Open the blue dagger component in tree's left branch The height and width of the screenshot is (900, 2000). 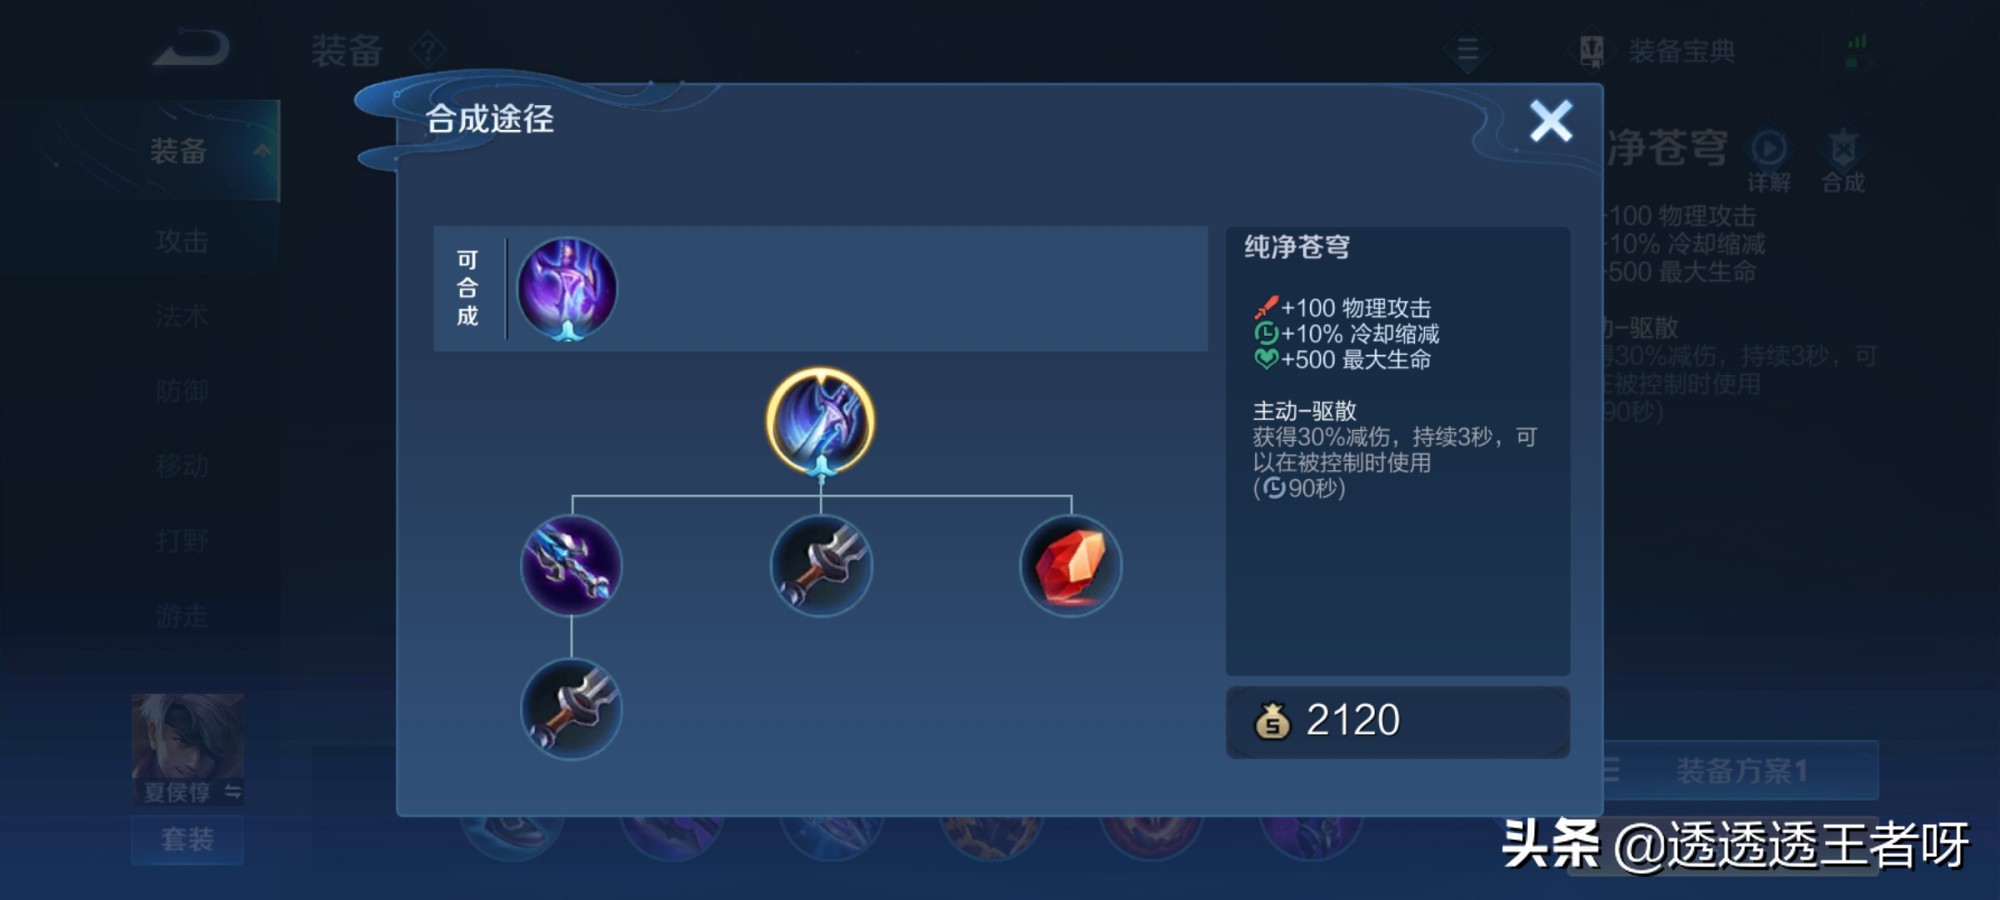(571, 566)
